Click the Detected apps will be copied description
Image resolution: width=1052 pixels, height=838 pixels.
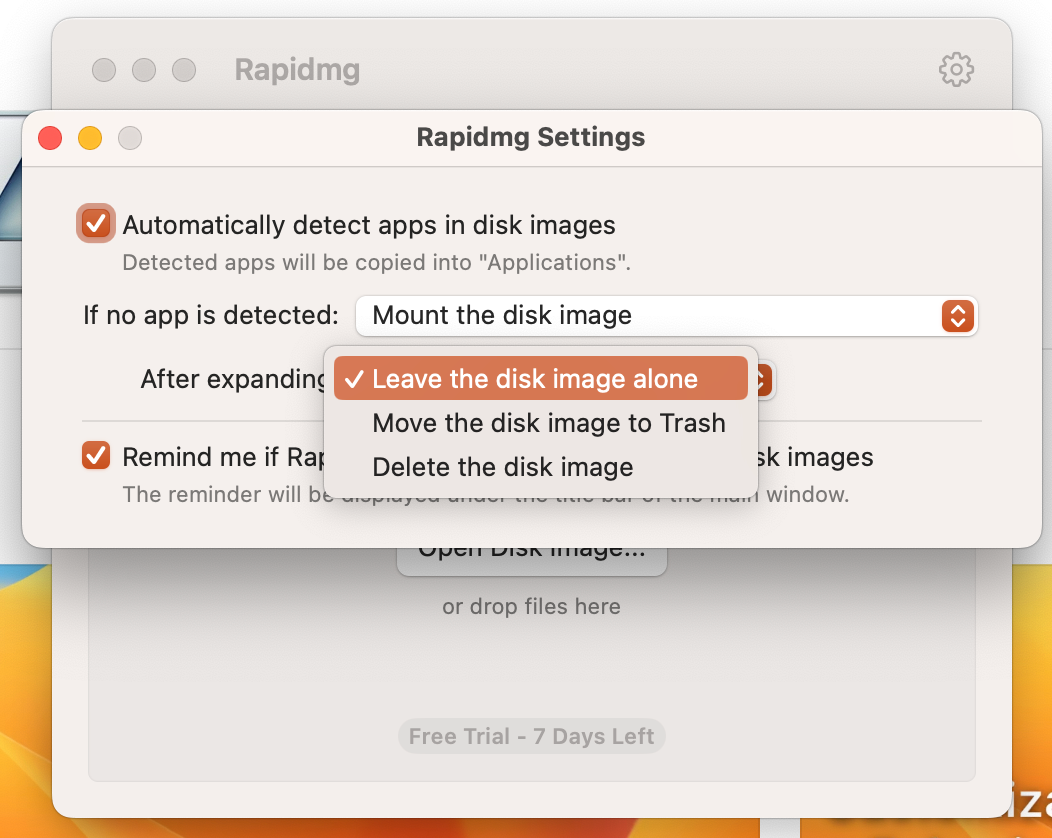[x=376, y=262]
